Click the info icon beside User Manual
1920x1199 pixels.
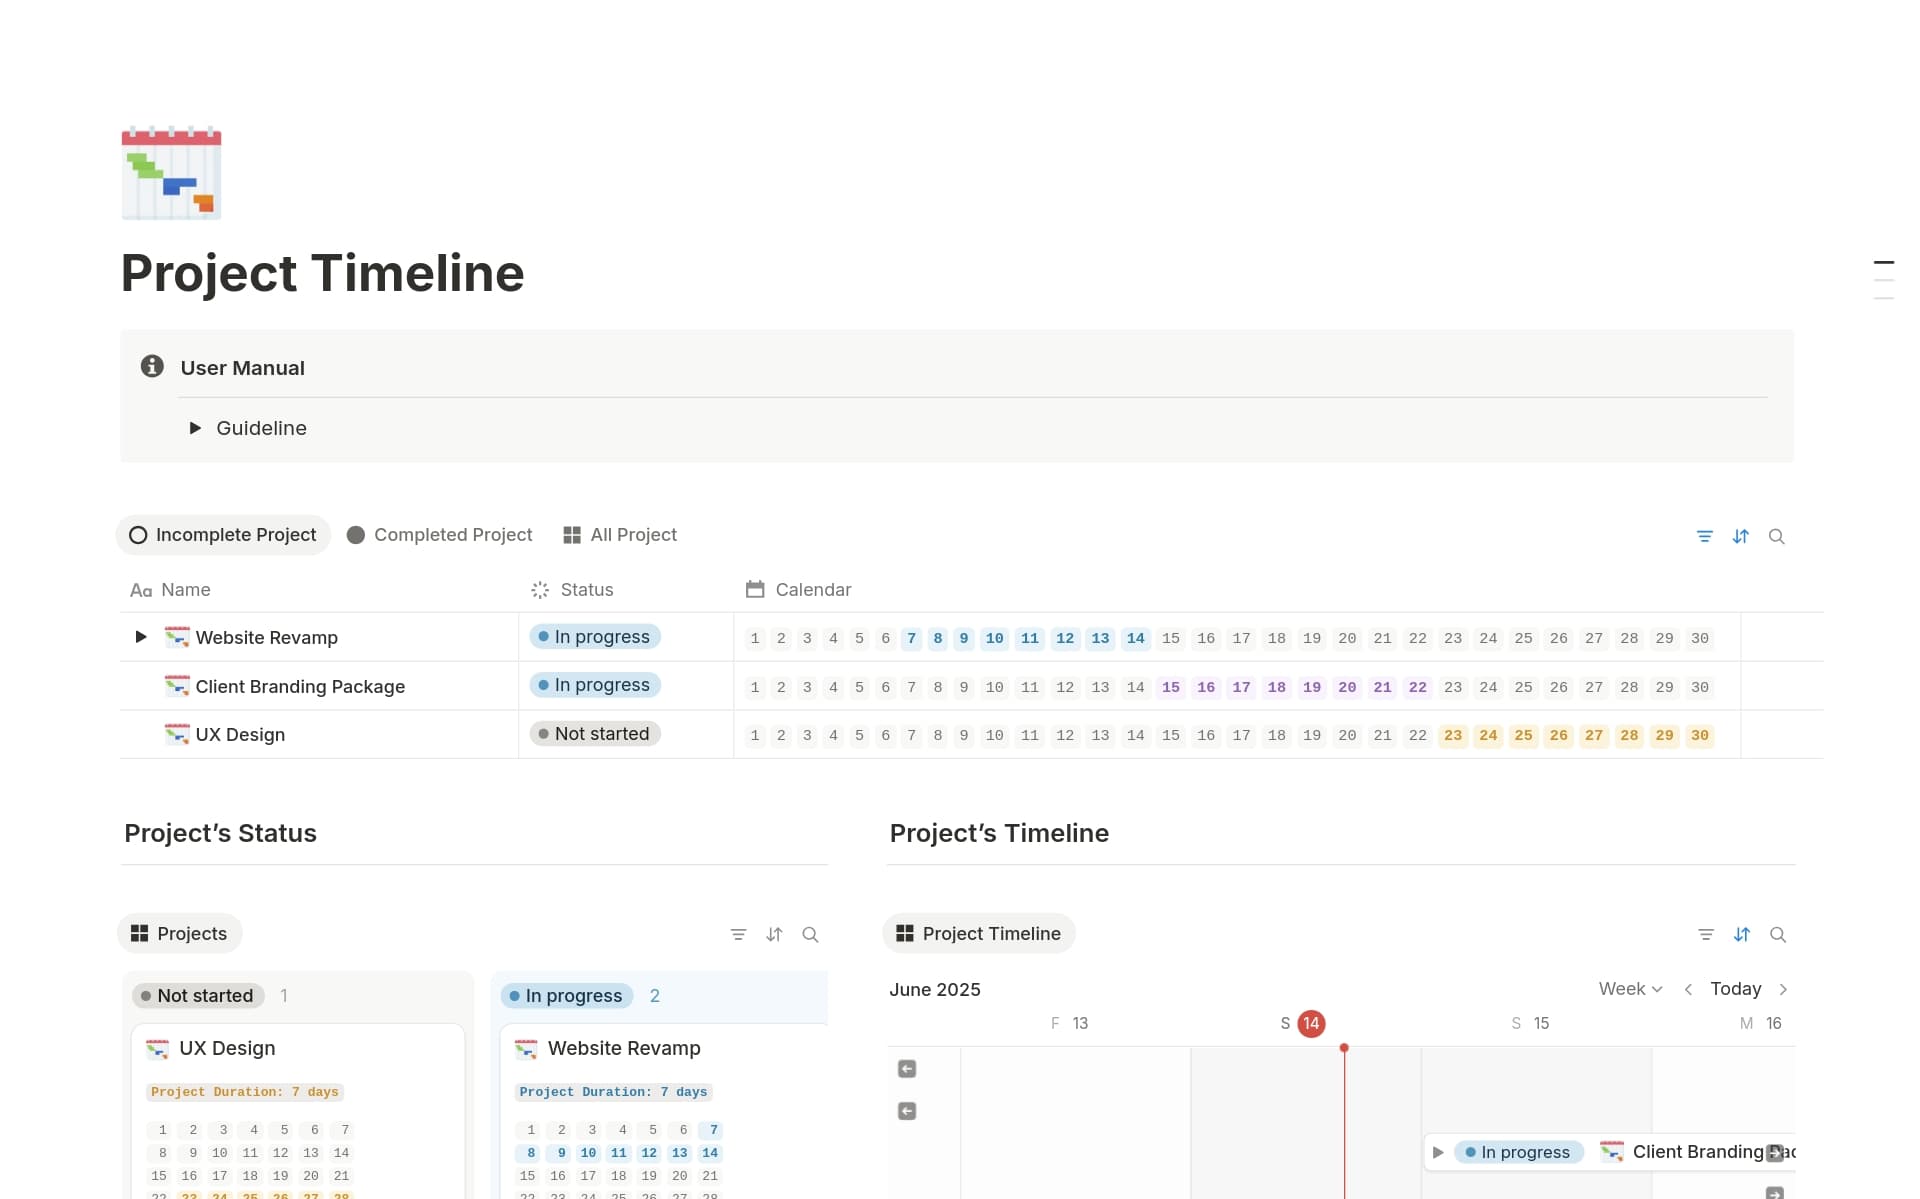152,366
